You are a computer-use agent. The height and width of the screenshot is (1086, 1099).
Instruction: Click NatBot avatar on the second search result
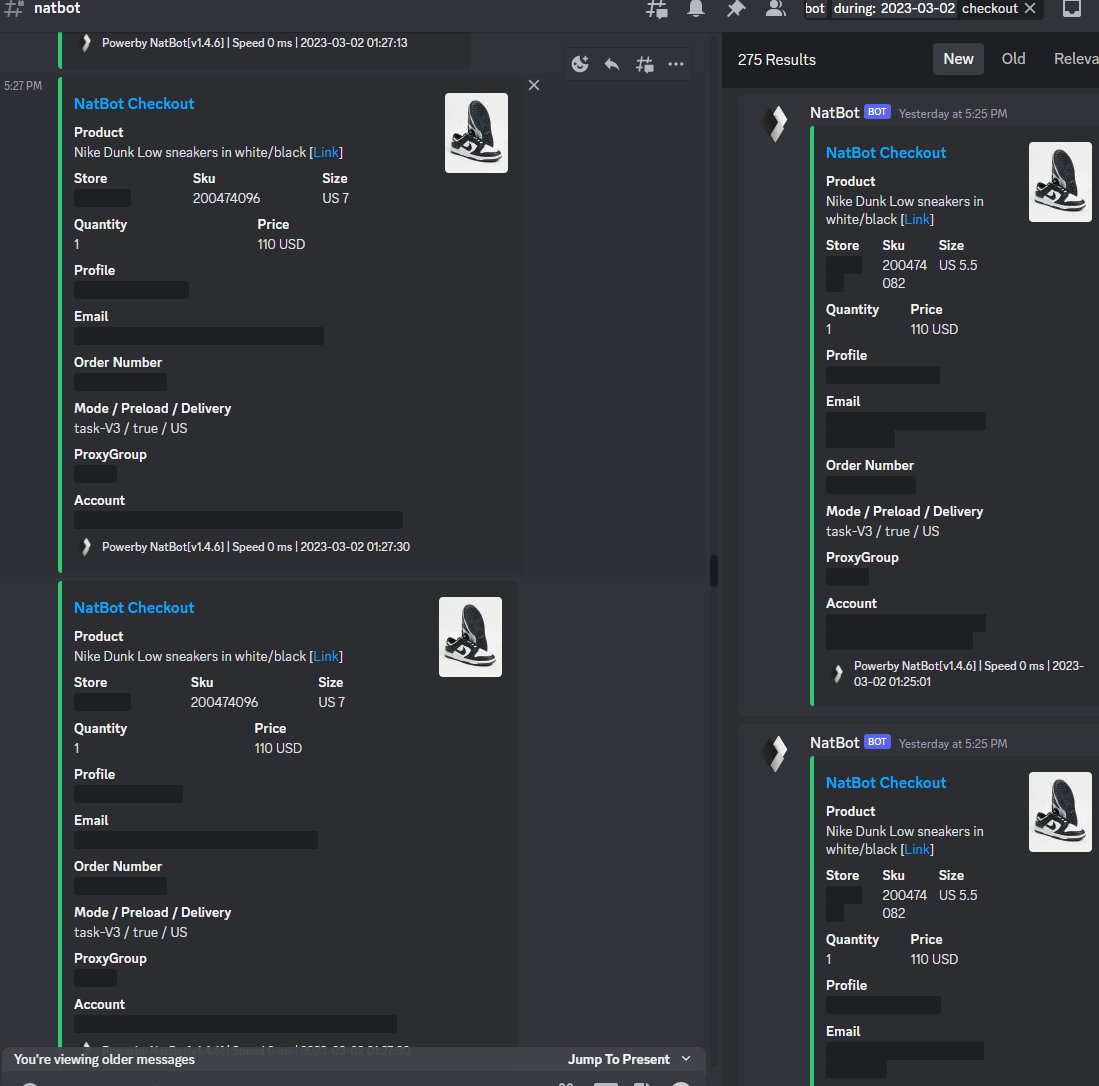(777, 754)
